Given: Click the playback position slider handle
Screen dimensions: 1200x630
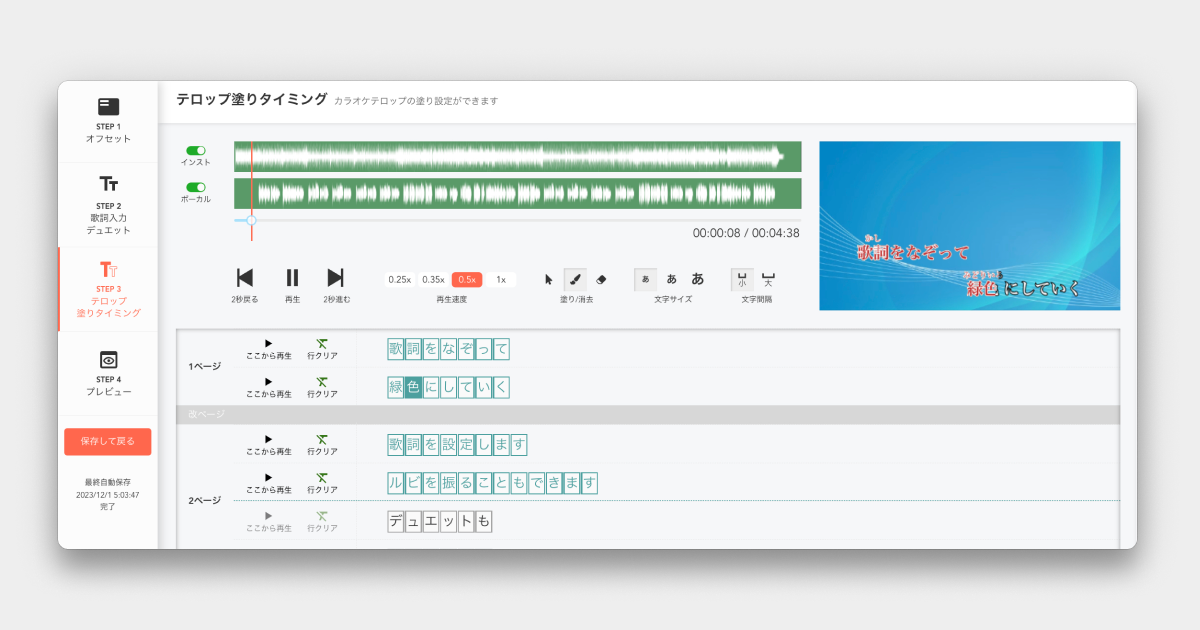Looking at the screenshot, I should 251,220.
